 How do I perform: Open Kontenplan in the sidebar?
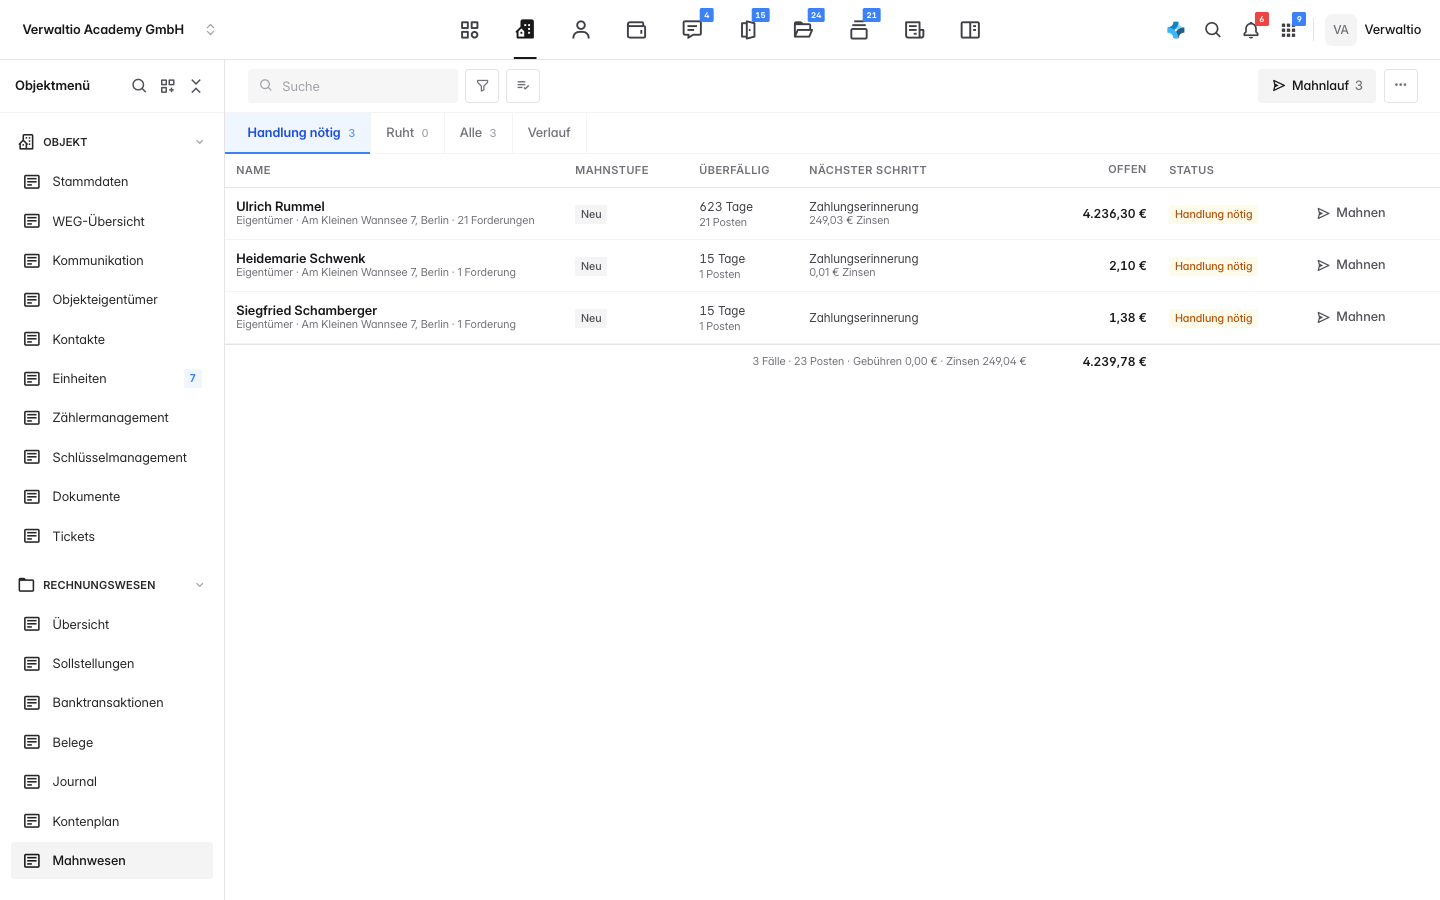point(112,822)
